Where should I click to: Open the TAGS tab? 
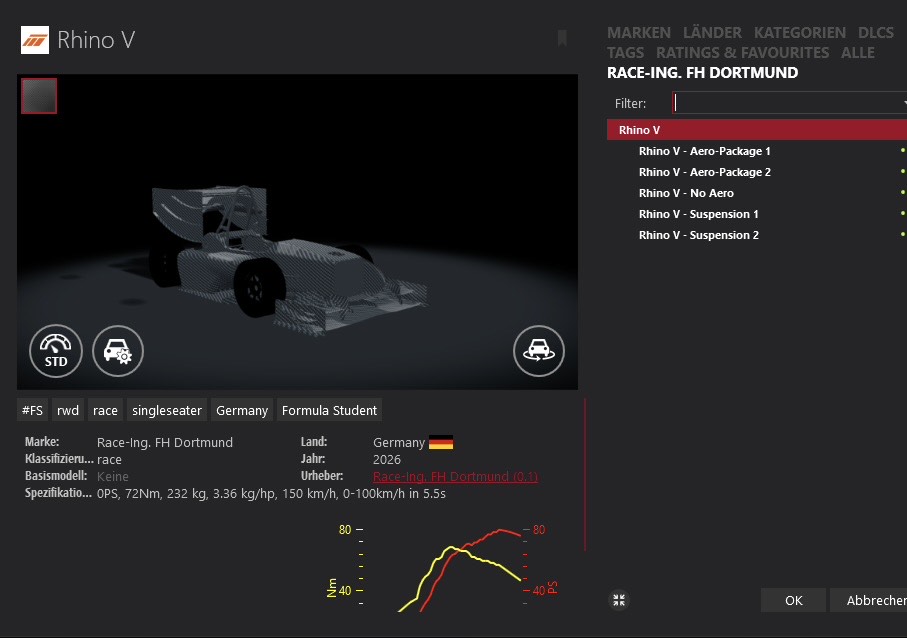click(625, 53)
